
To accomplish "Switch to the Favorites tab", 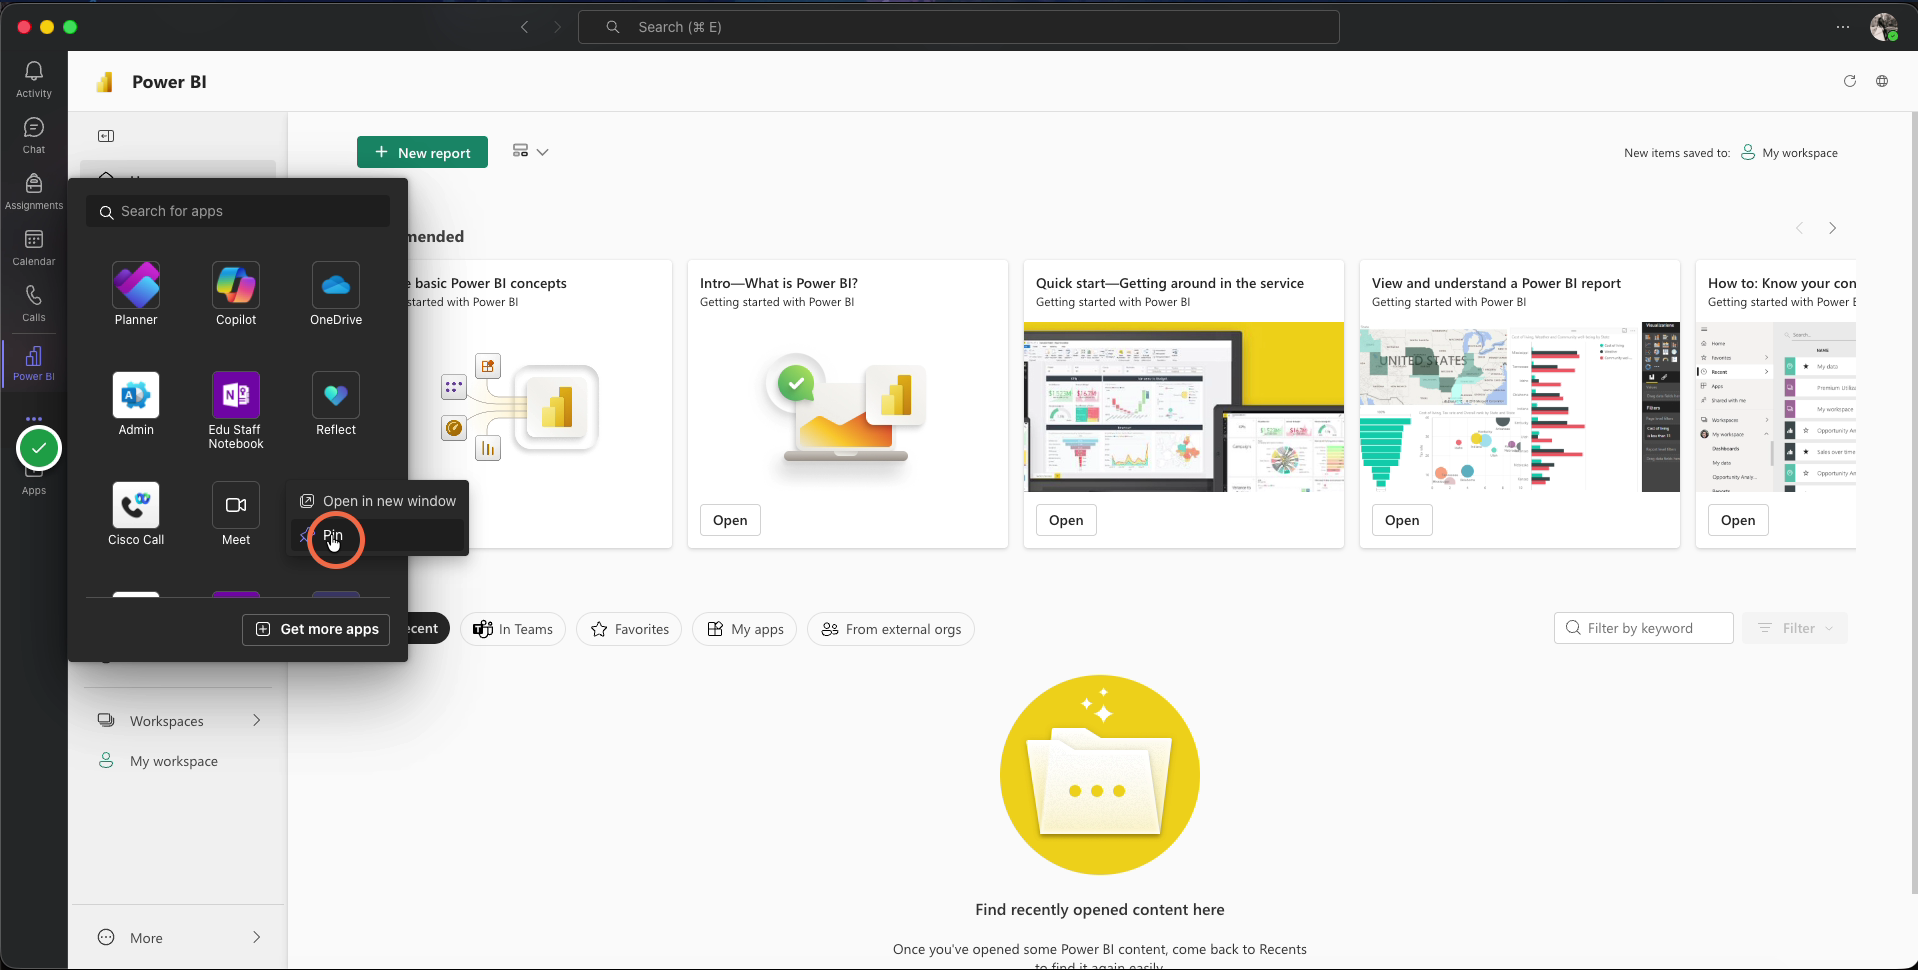I will (x=630, y=629).
